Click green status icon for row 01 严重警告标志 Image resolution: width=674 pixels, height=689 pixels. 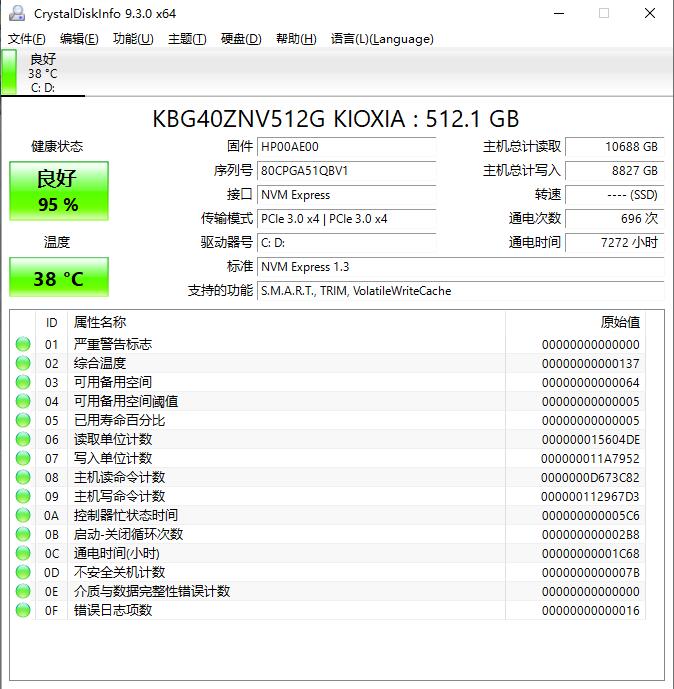coord(23,344)
